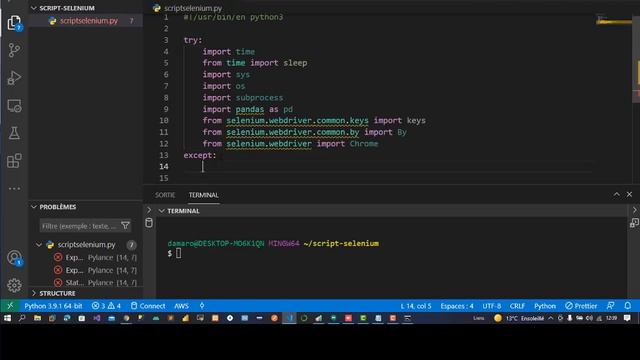Click the terminal prompt line
The height and width of the screenshot is (360, 640).
tap(175, 253)
